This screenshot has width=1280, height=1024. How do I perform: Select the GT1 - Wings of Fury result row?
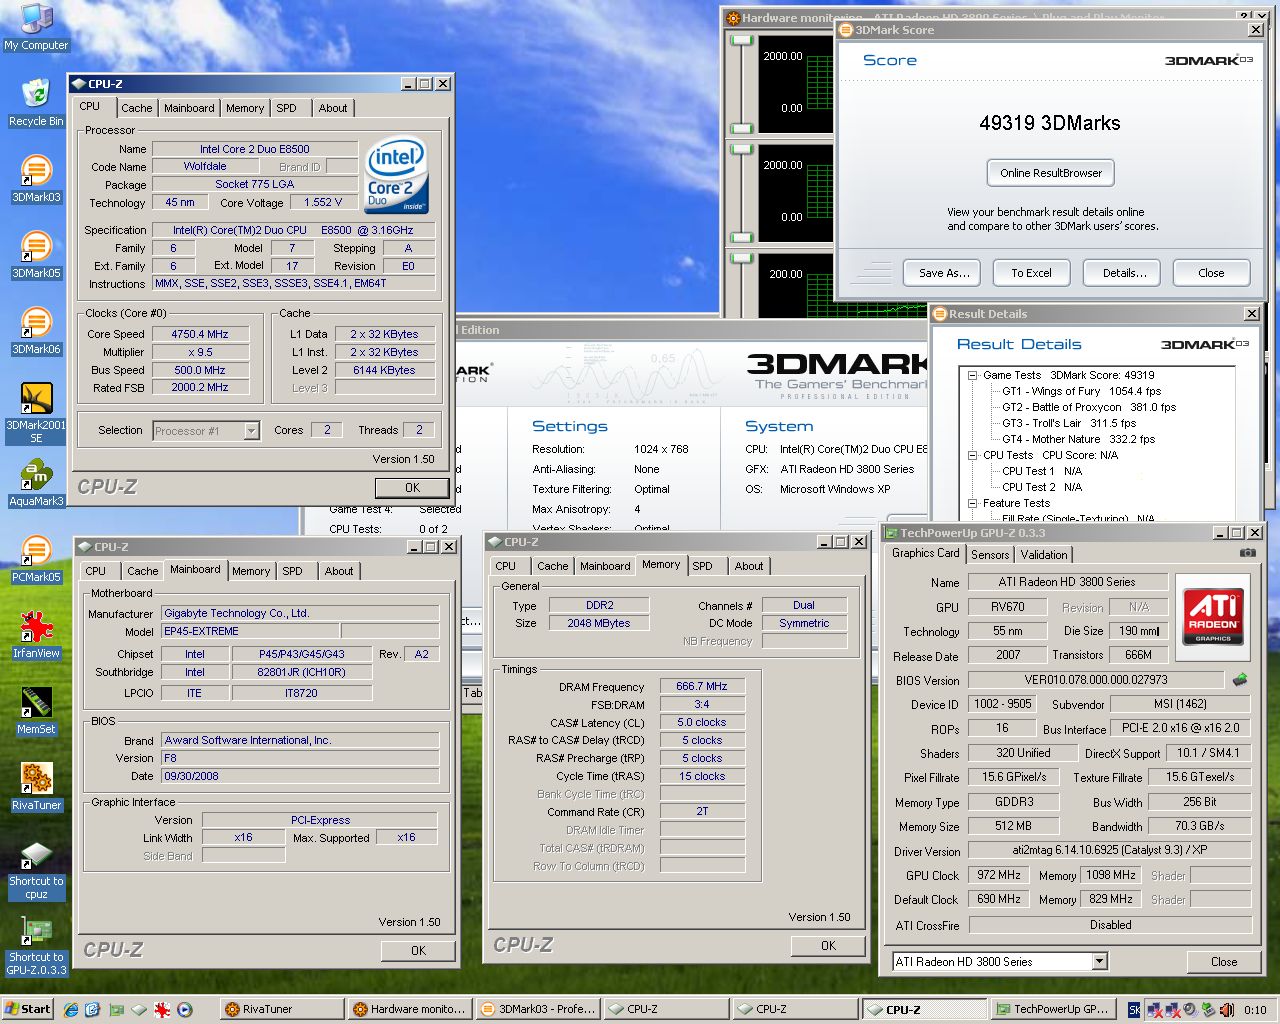pos(1082,391)
